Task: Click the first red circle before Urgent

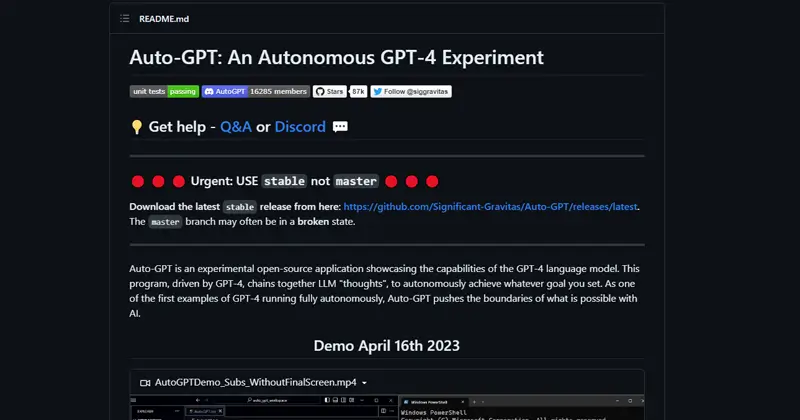Action: [137, 181]
